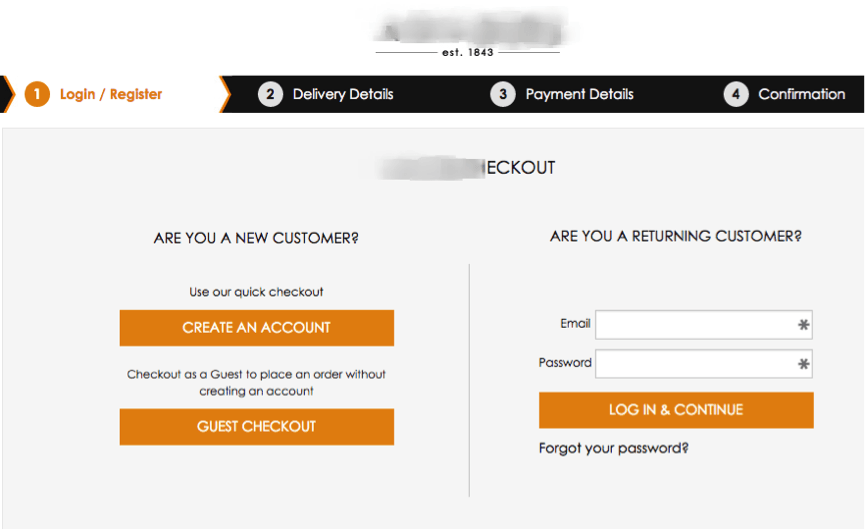The height and width of the screenshot is (530, 865).
Task: Choose Guest Checkout
Action: (x=256, y=427)
